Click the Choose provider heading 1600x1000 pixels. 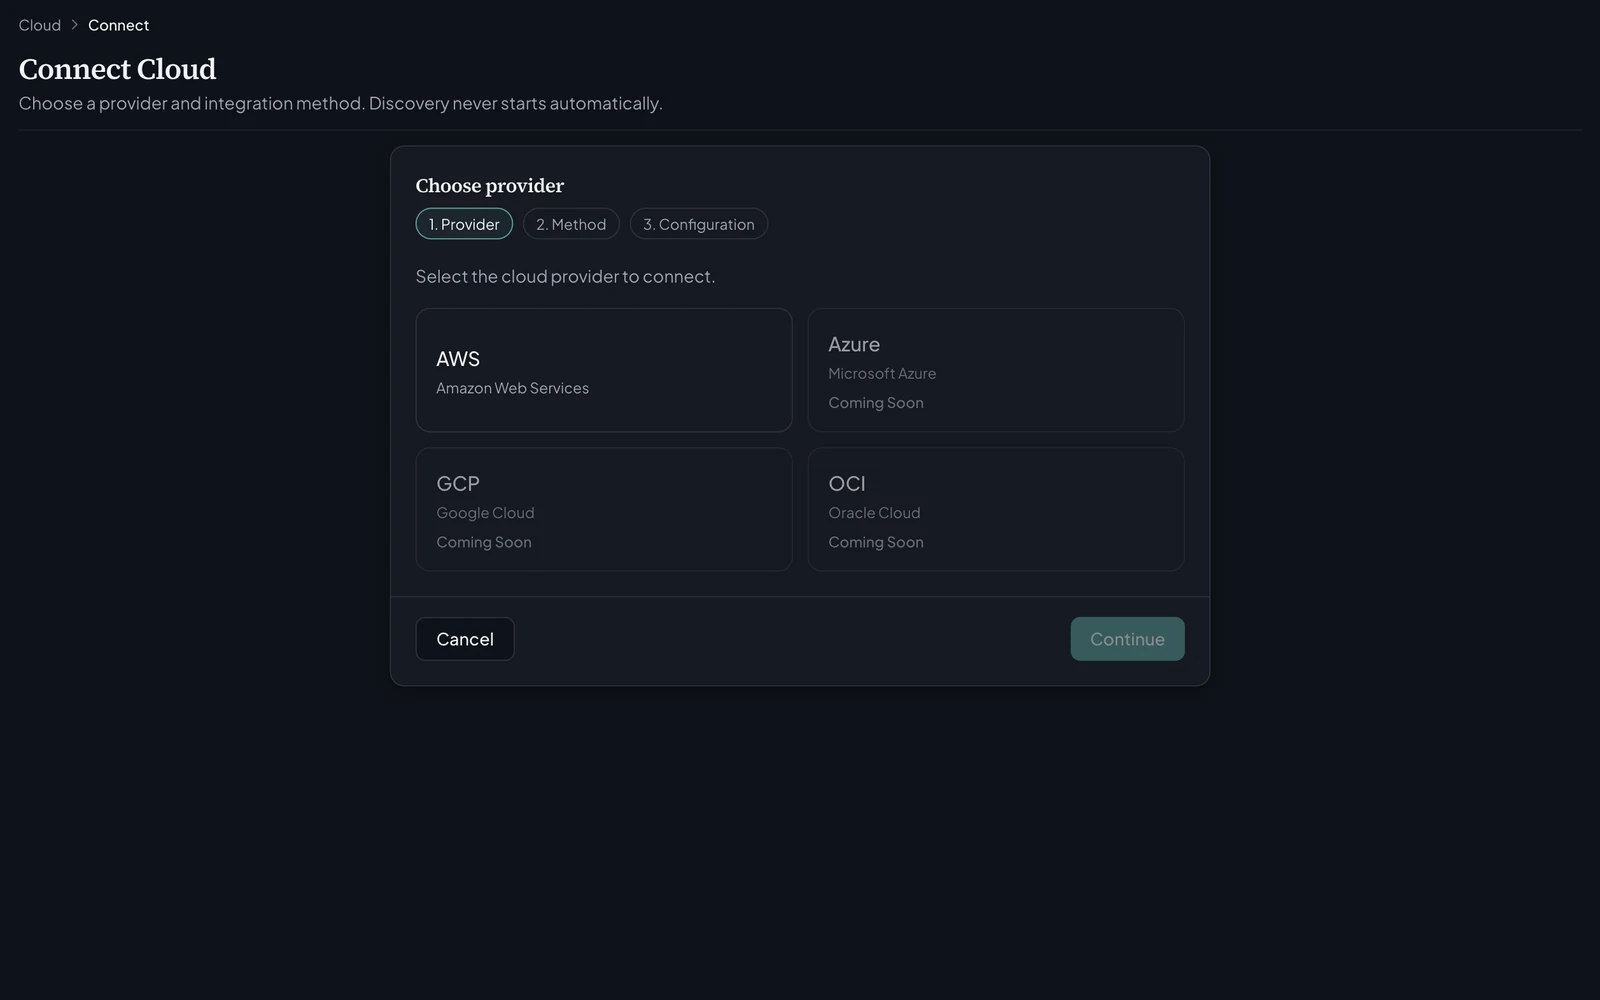490,186
